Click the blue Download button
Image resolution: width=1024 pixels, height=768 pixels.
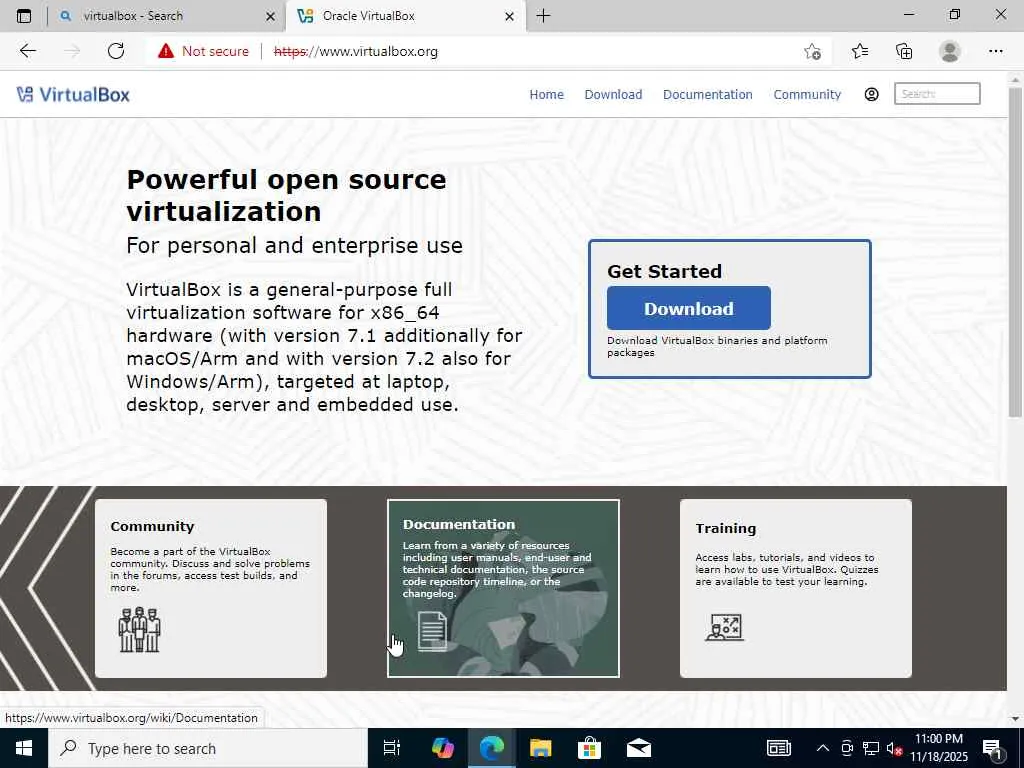(x=688, y=308)
